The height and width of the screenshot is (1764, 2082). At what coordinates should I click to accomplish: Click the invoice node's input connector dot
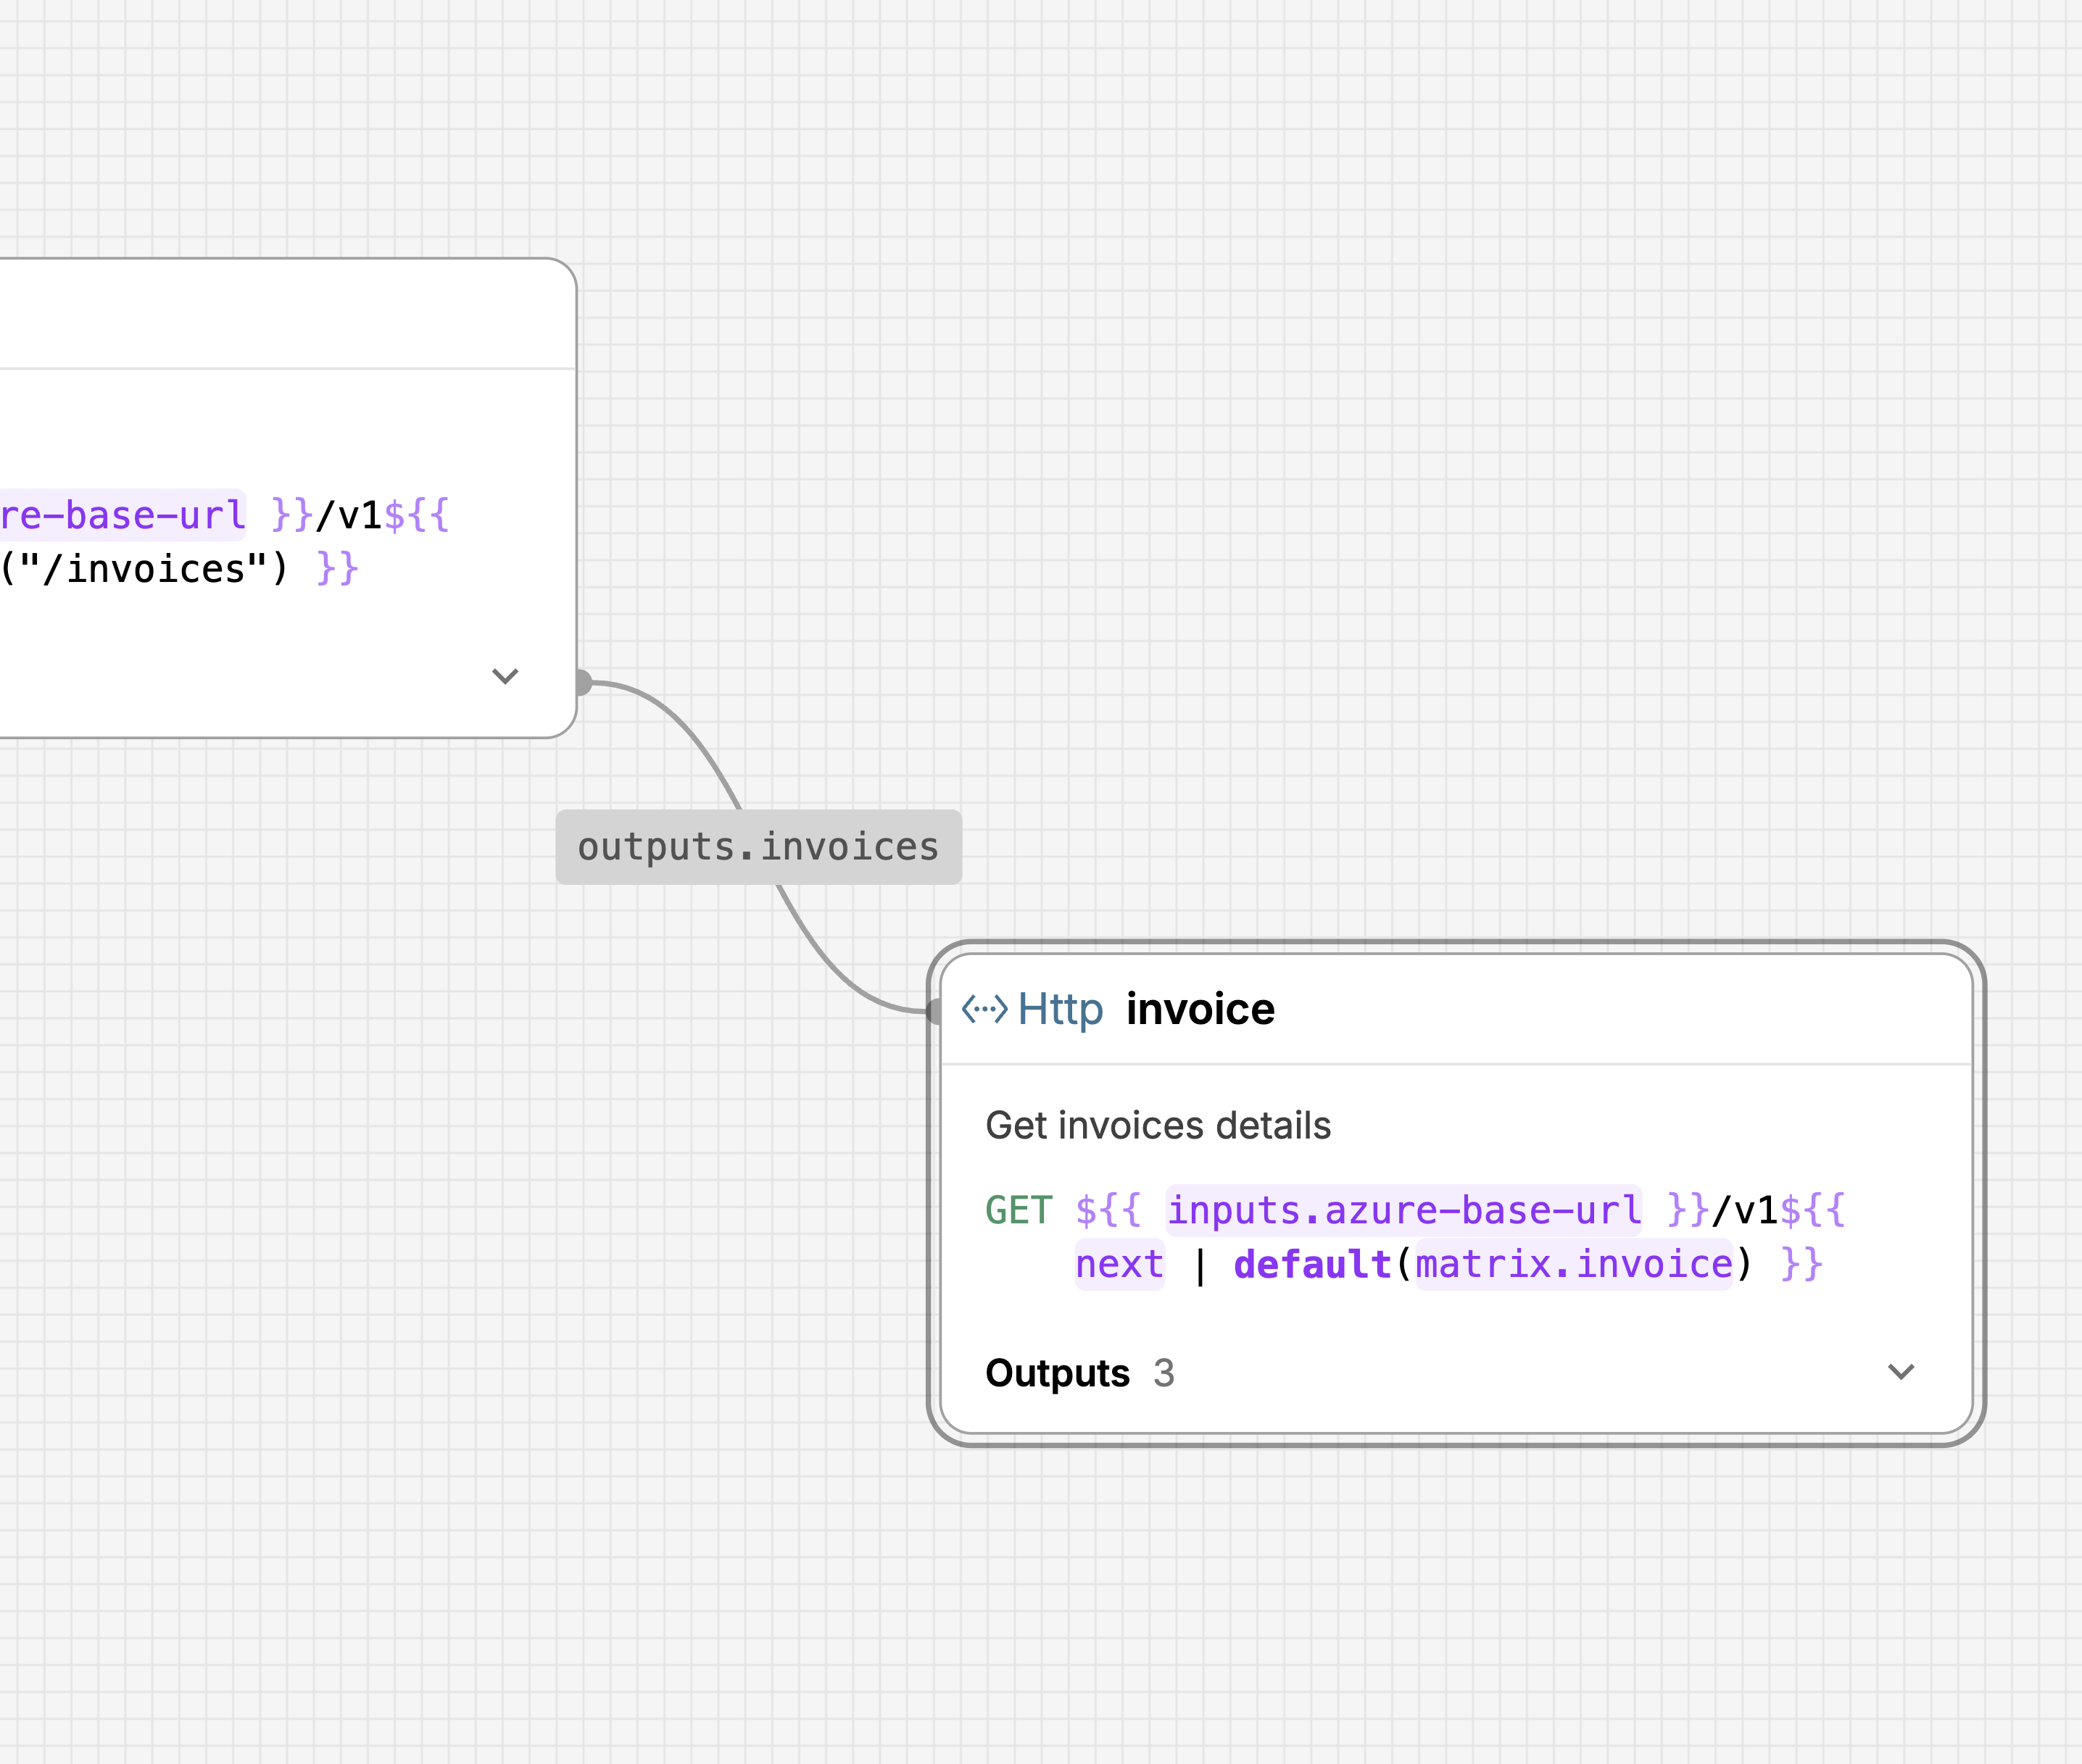pos(934,1011)
